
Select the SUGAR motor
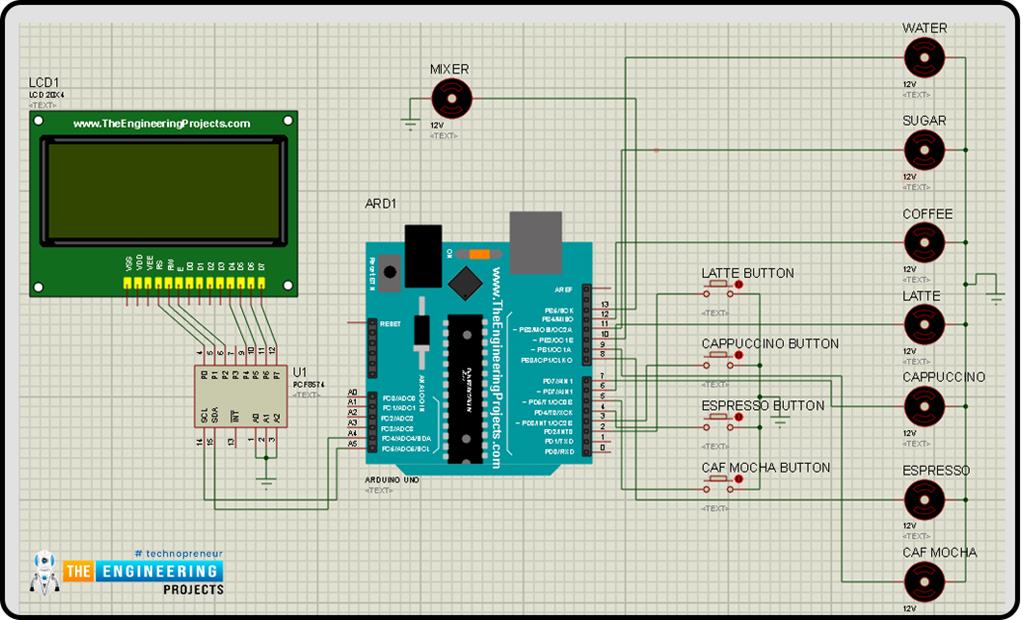(924, 149)
